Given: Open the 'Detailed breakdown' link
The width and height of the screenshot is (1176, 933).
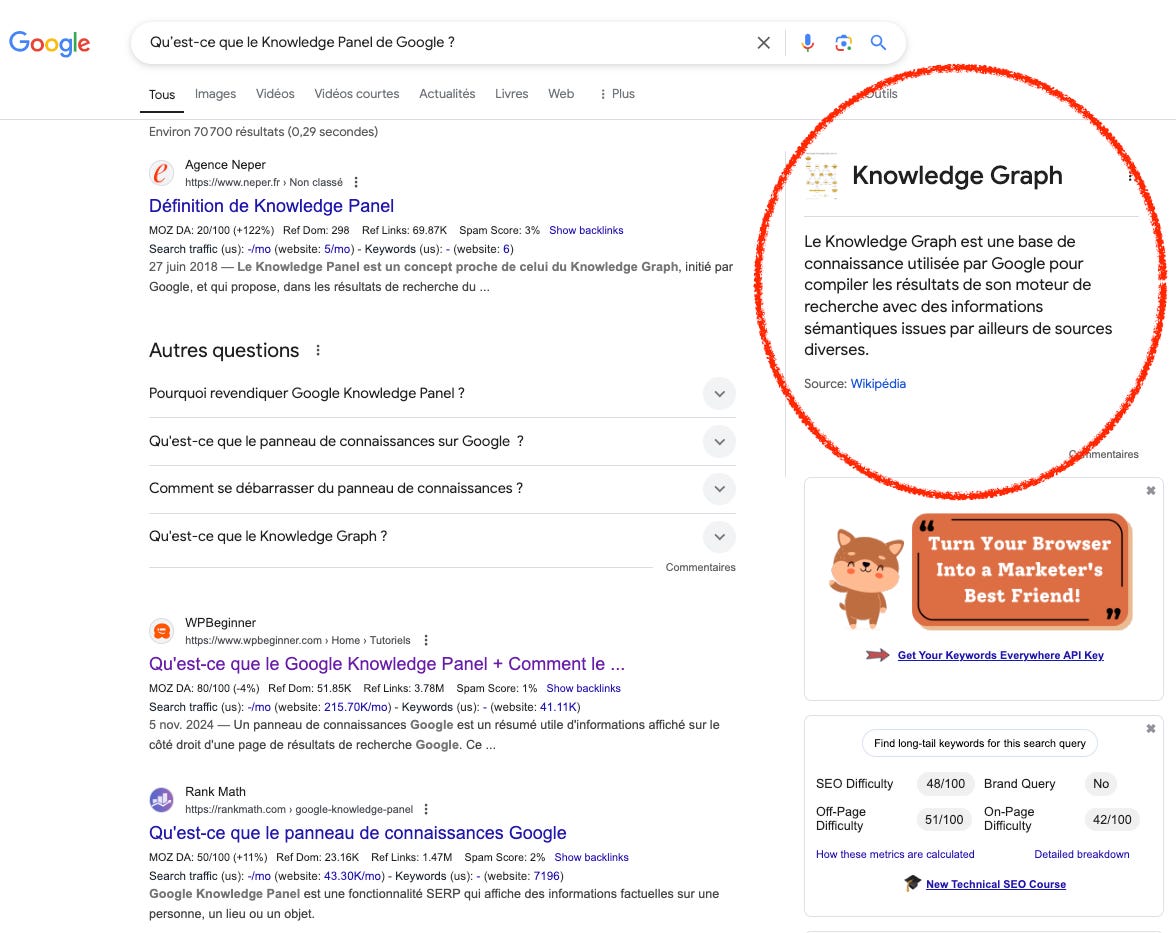Looking at the screenshot, I should coord(1082,854).
